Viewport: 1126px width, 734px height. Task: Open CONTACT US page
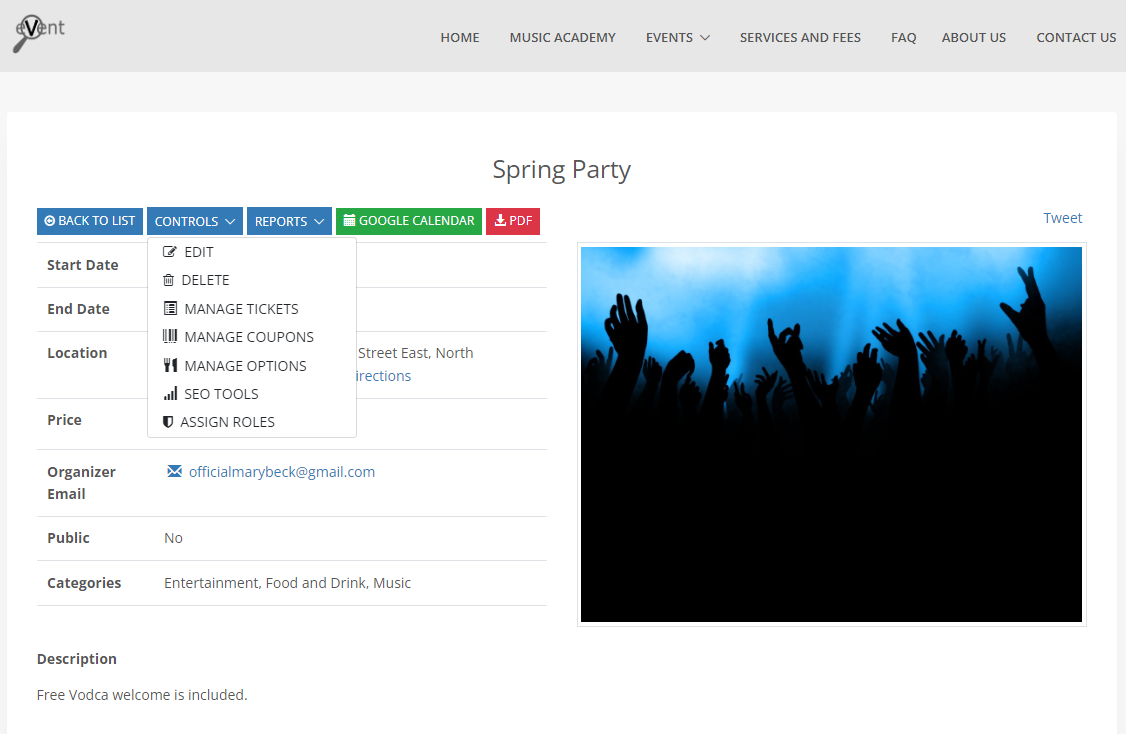coord(1076,37)
